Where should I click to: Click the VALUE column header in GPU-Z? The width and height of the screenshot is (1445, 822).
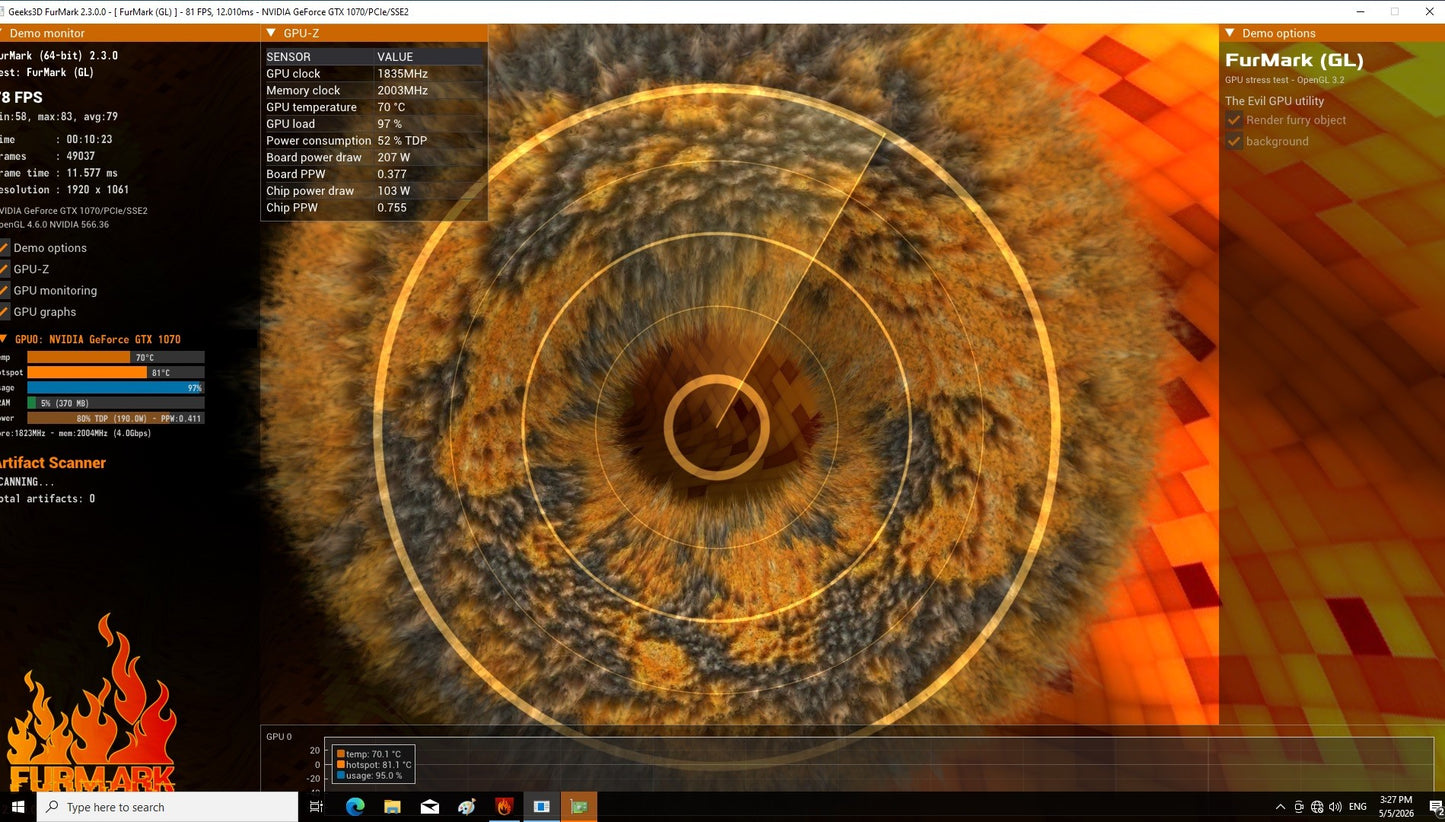point(395,57)
